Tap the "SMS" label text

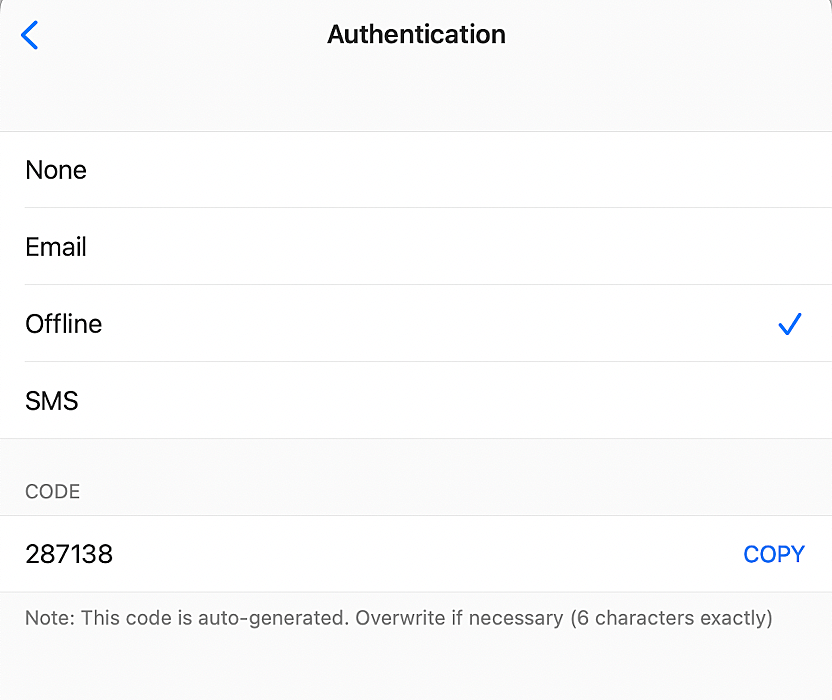[52, 401]
